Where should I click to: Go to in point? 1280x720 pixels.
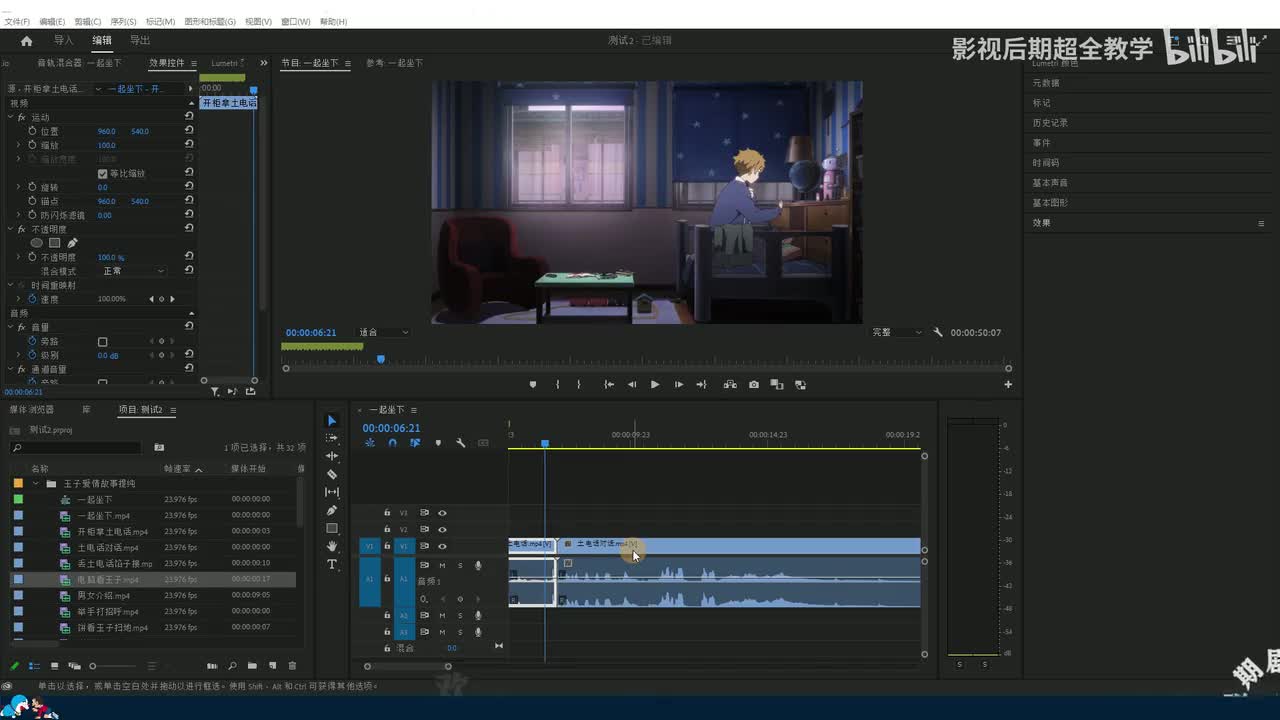click(608, 384)
